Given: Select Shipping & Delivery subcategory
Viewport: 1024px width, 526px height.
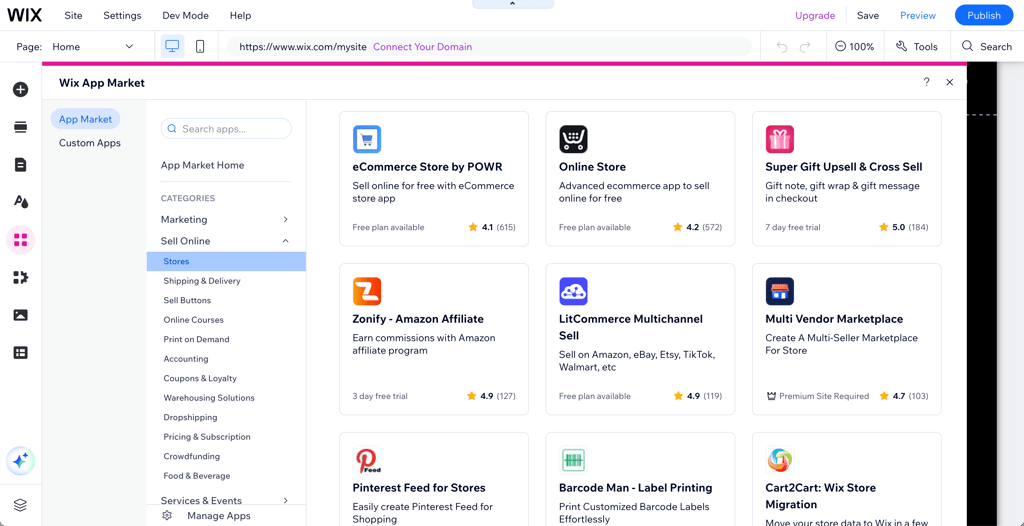Looking at the screenshot, I should pos(202,281).
